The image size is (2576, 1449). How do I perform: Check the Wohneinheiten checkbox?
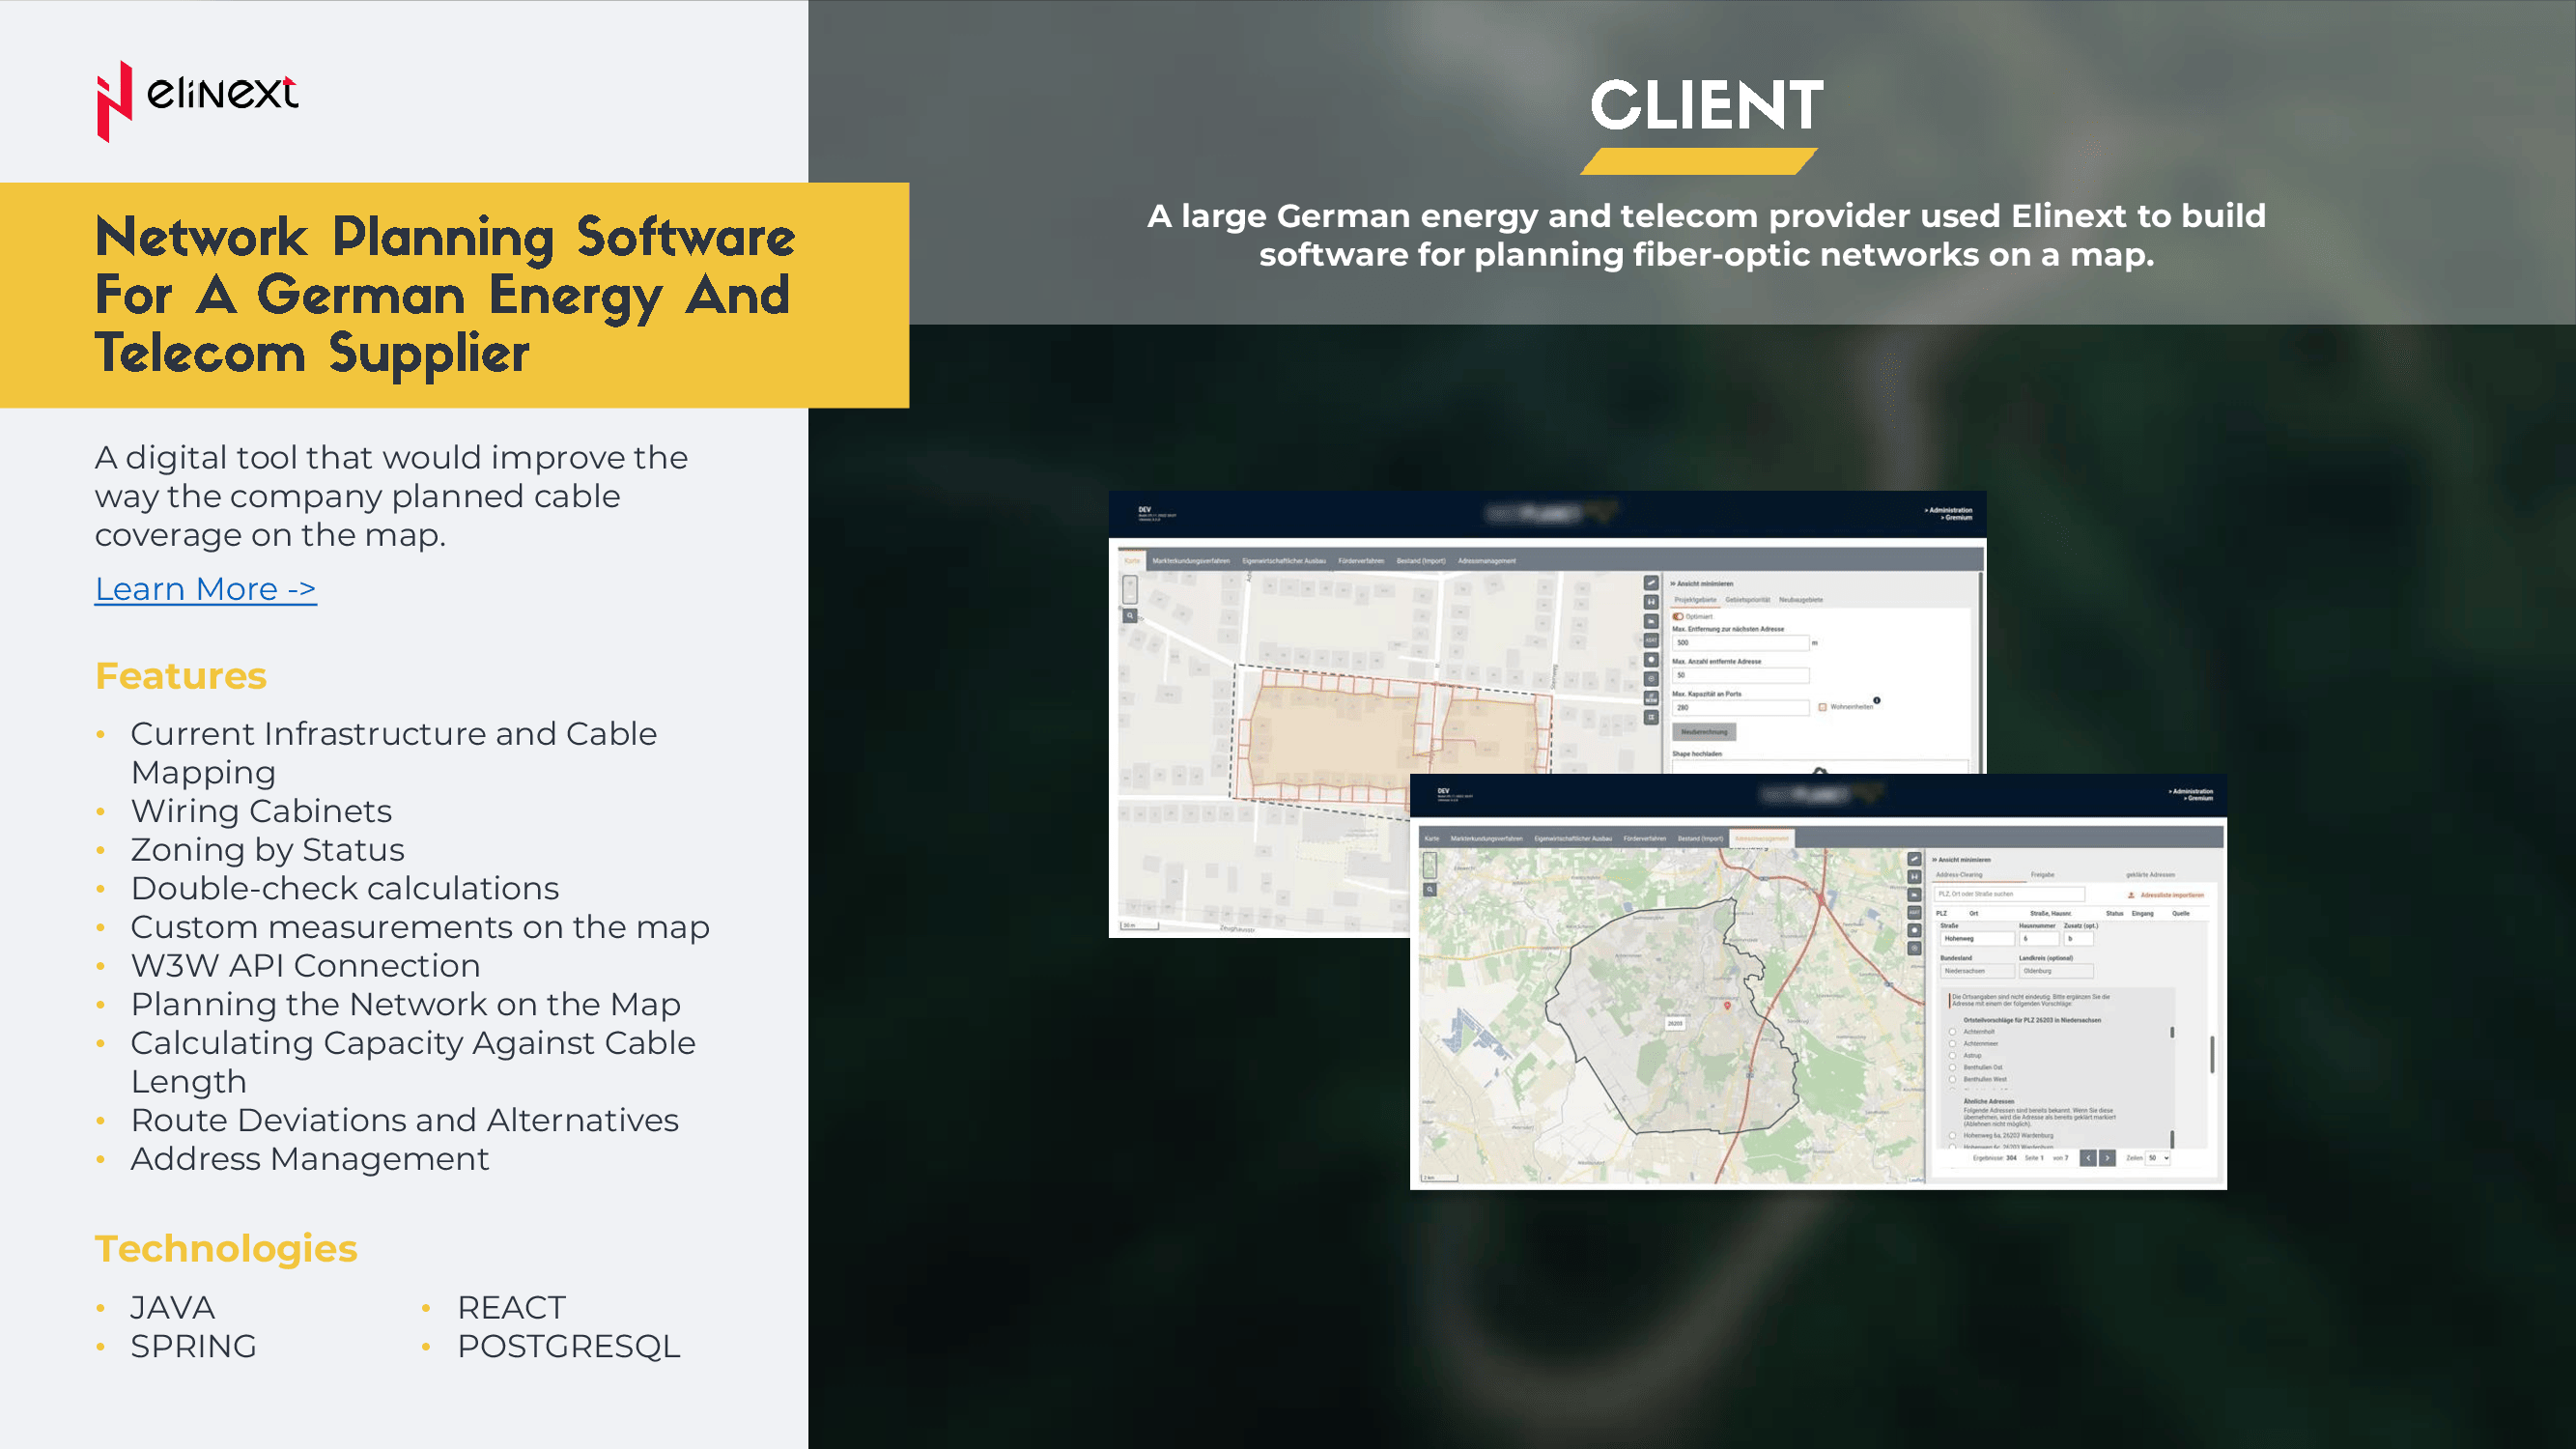tap(1822, 707)
